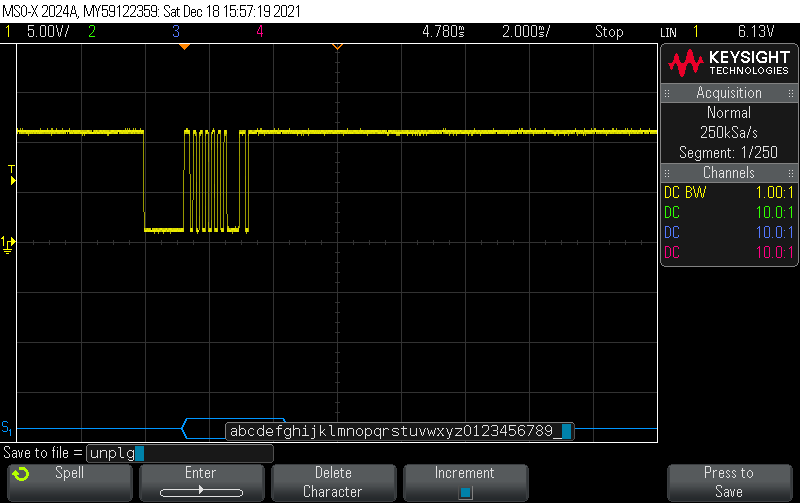Click the Keysight Technologies logo
The image size is (800, 503).
[x=729, y=64]
